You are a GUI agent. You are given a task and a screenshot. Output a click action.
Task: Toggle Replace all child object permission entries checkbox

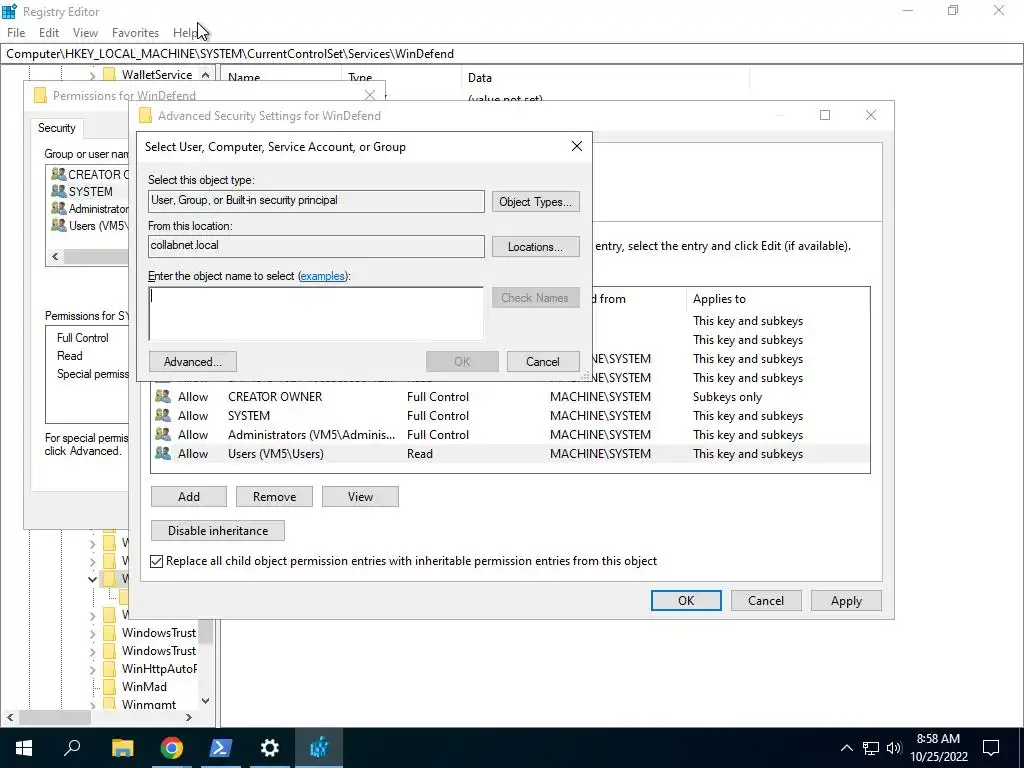(157, 561)
